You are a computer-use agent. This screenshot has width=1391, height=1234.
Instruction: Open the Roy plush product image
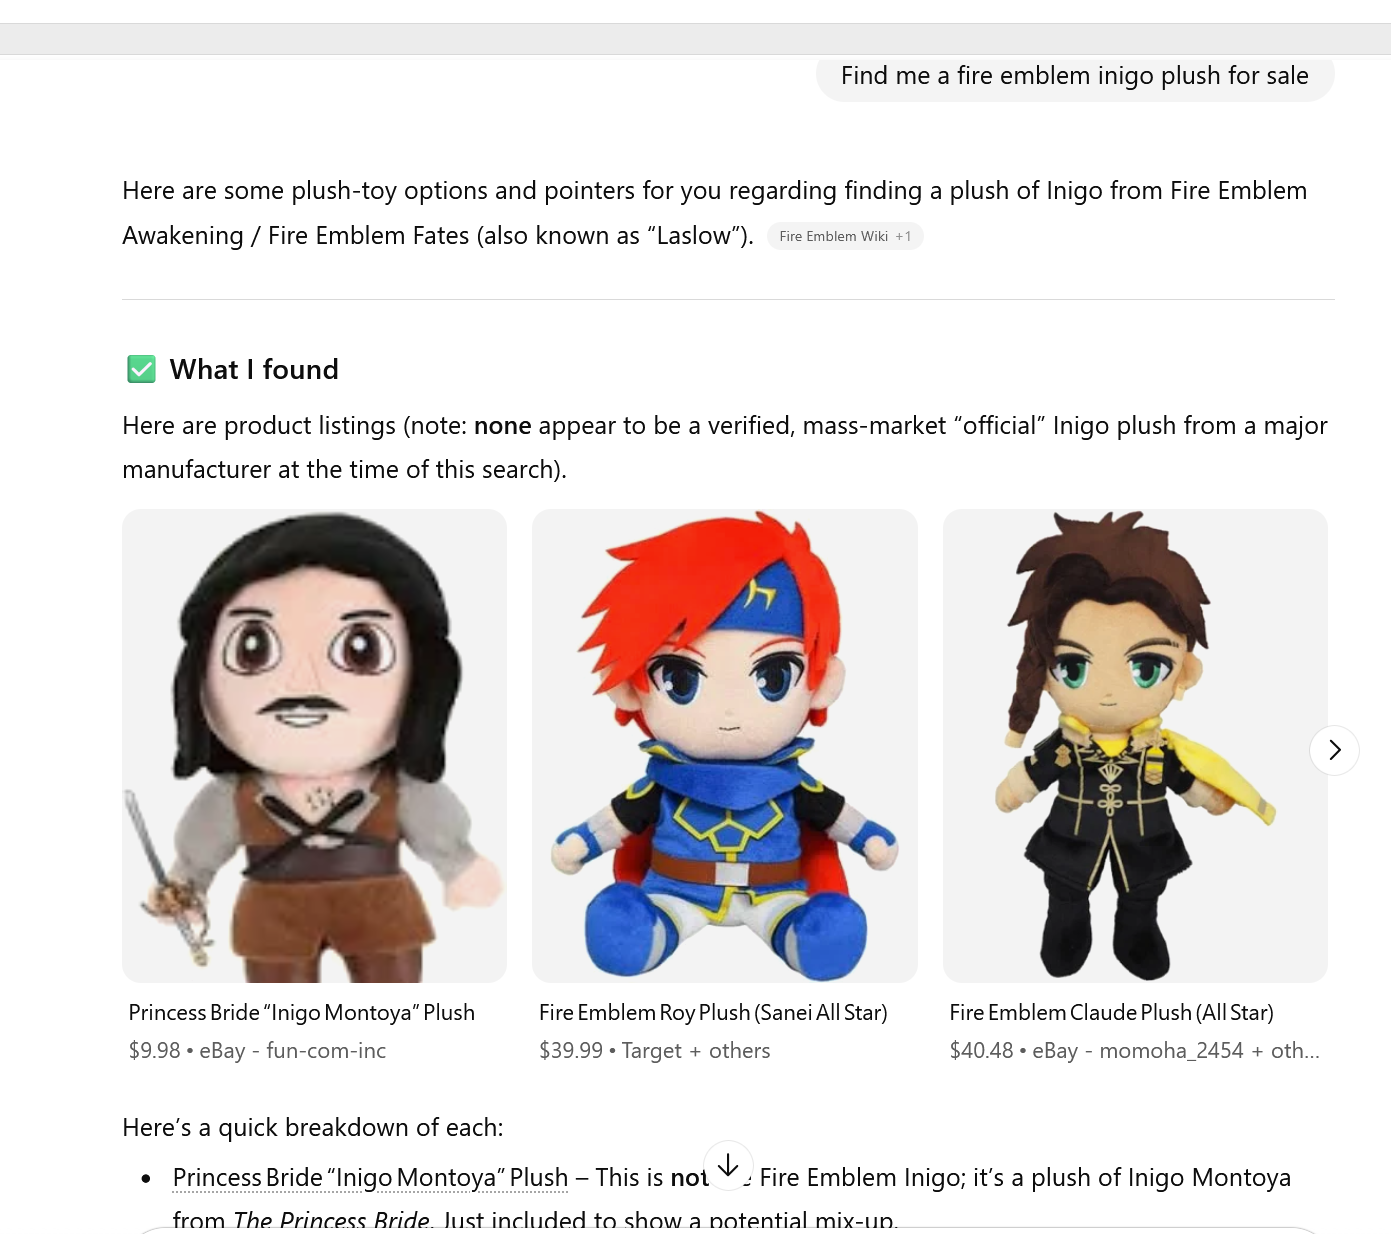(725, 746)
